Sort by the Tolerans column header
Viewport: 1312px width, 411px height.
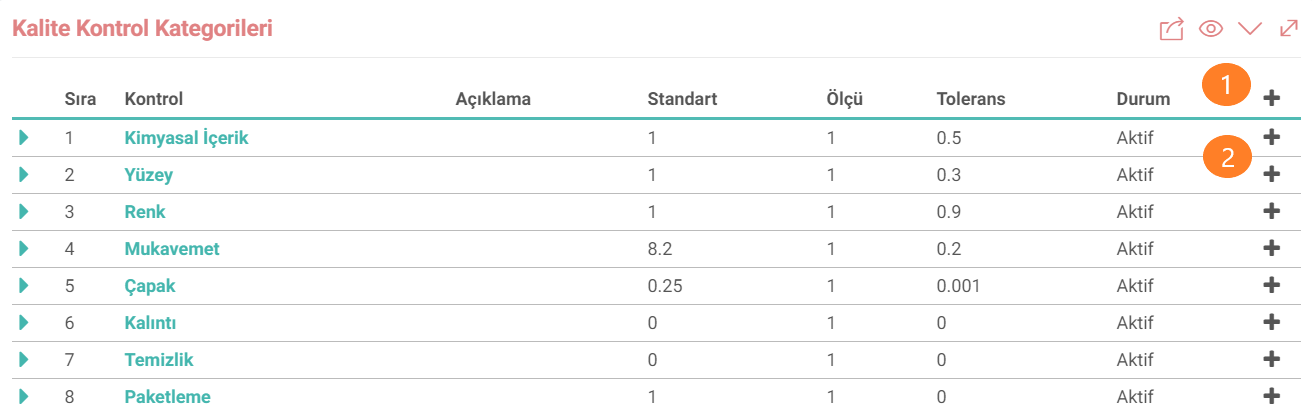point(971,99)
